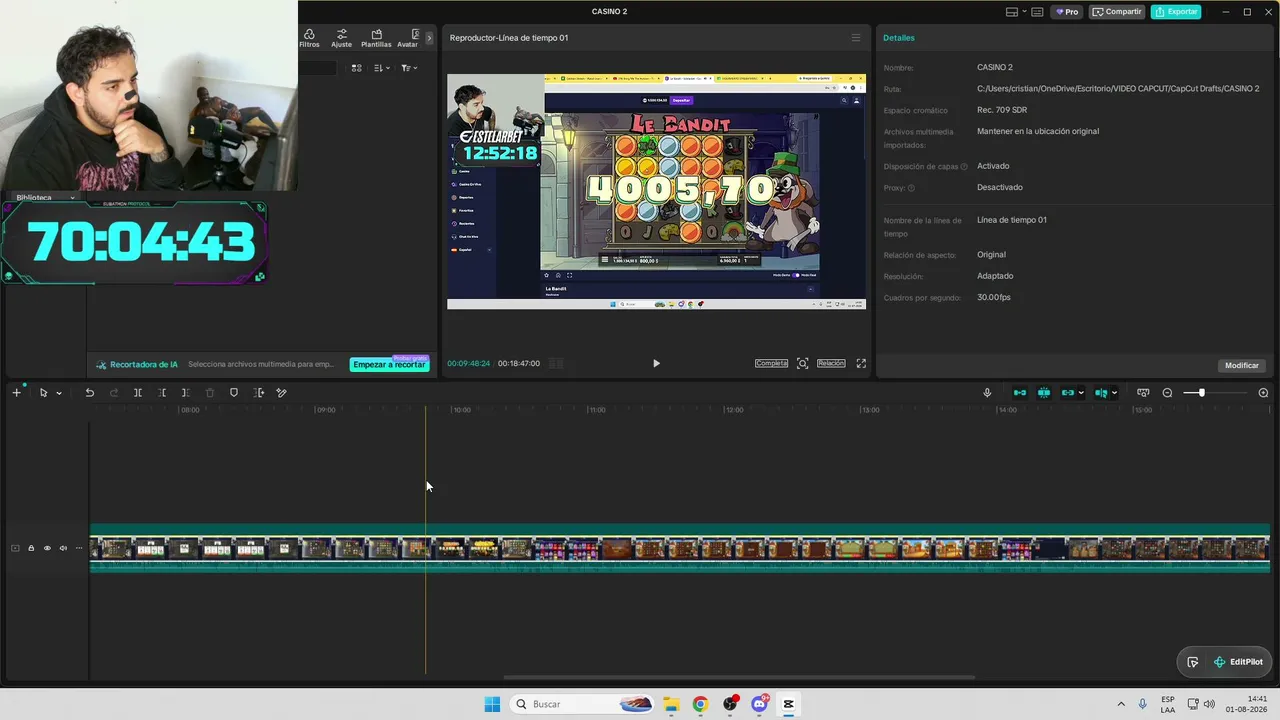This screenshot has width=1280, height=720.
Task: Toggle main track magnet in timeline
Action: [1020, 393]
